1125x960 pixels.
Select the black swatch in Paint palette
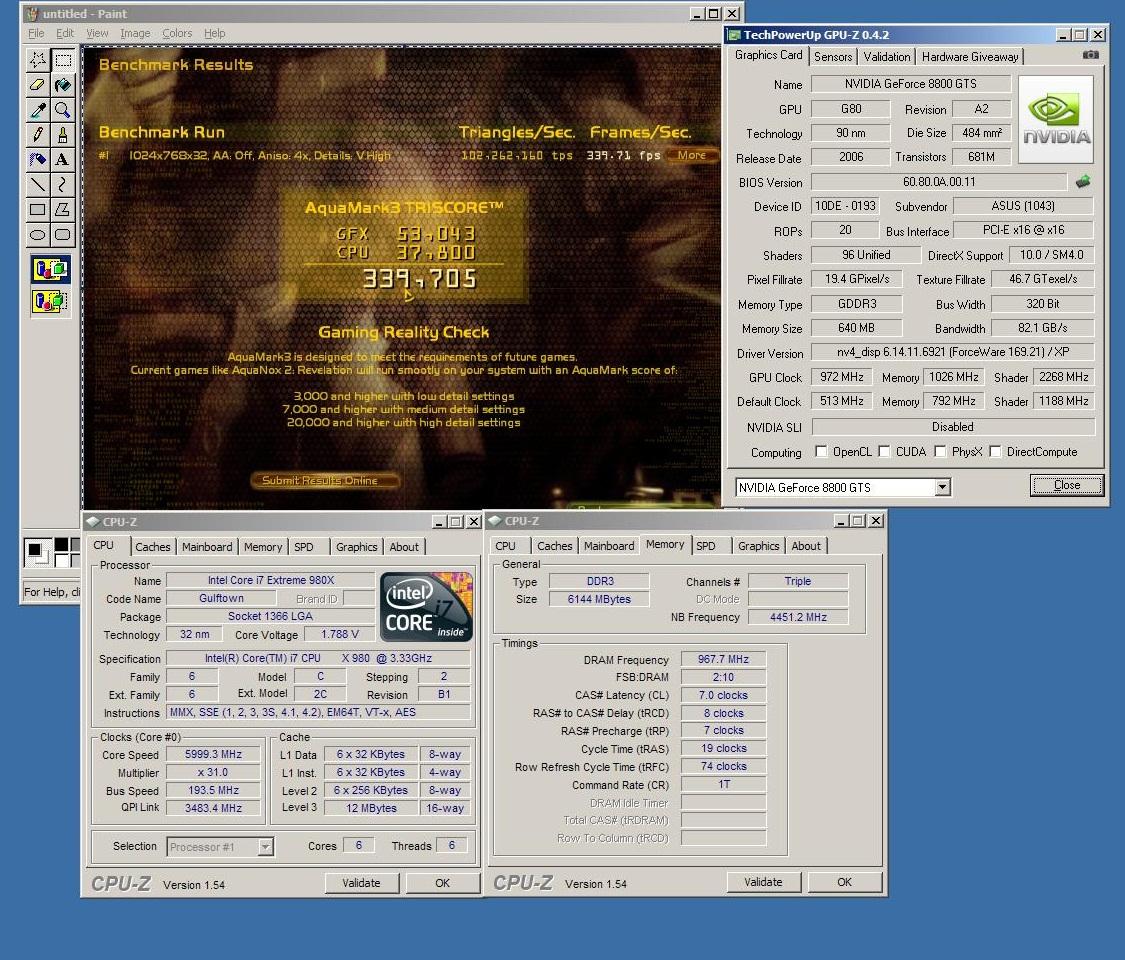[62, 545]
